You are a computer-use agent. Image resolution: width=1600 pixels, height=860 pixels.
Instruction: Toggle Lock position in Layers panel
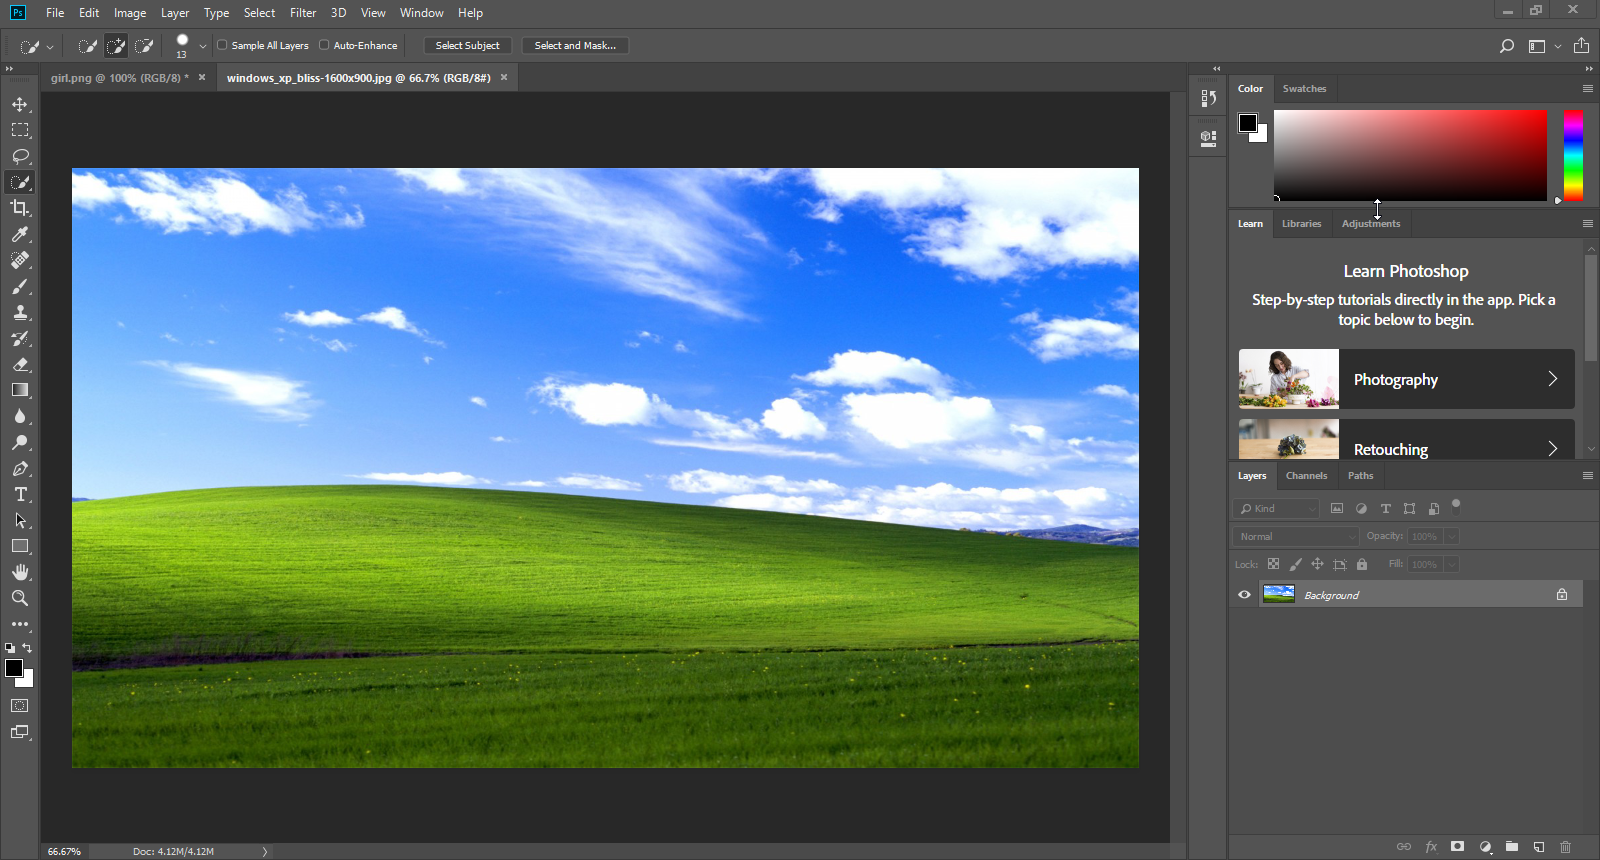pyautogui.click(x=1317, y=564)
